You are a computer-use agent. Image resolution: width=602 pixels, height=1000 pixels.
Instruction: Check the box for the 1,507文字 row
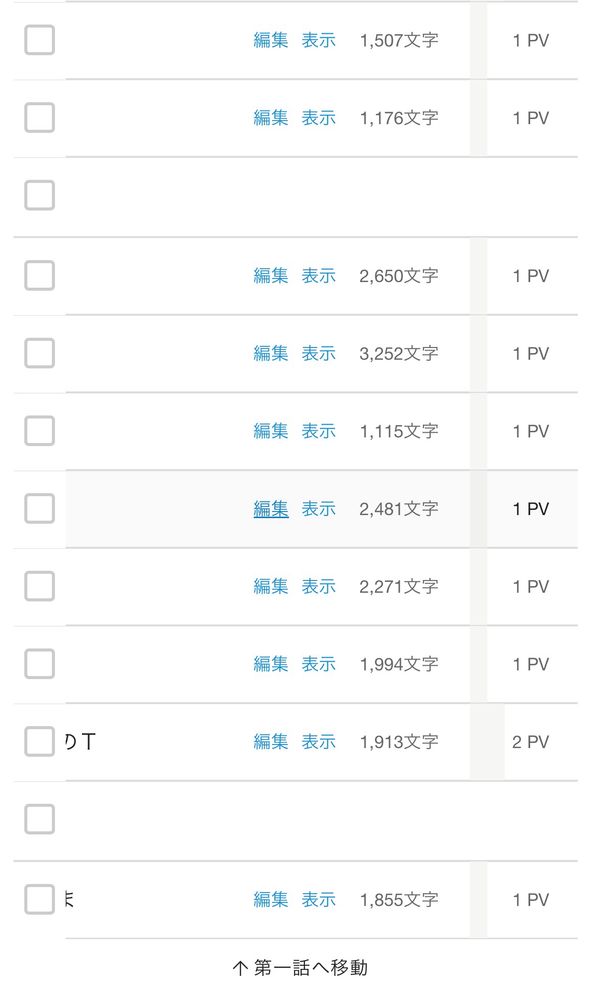(39, 40)
